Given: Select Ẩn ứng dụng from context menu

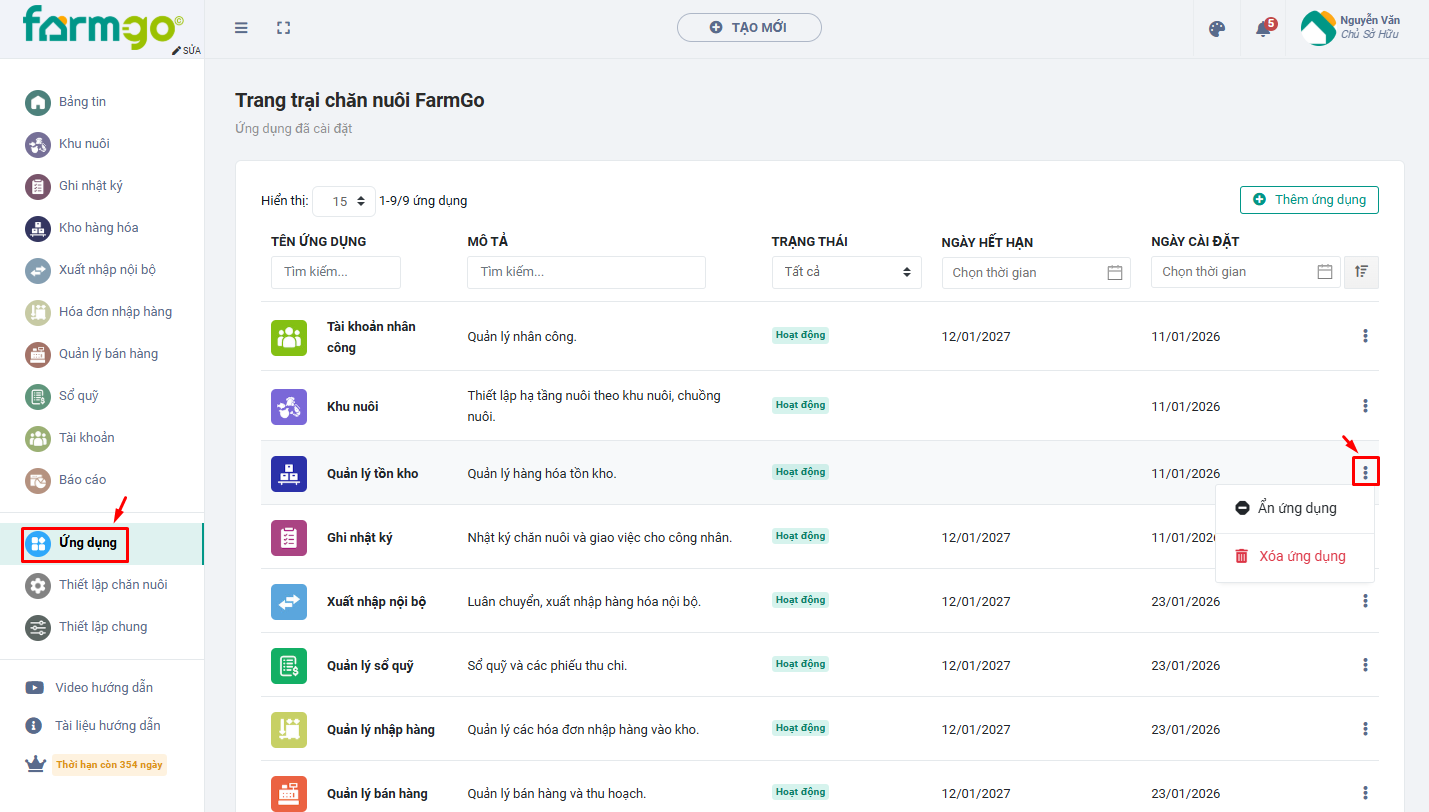Looking at the screenshot, I should pyautogui.click(x=1296, y=508).
